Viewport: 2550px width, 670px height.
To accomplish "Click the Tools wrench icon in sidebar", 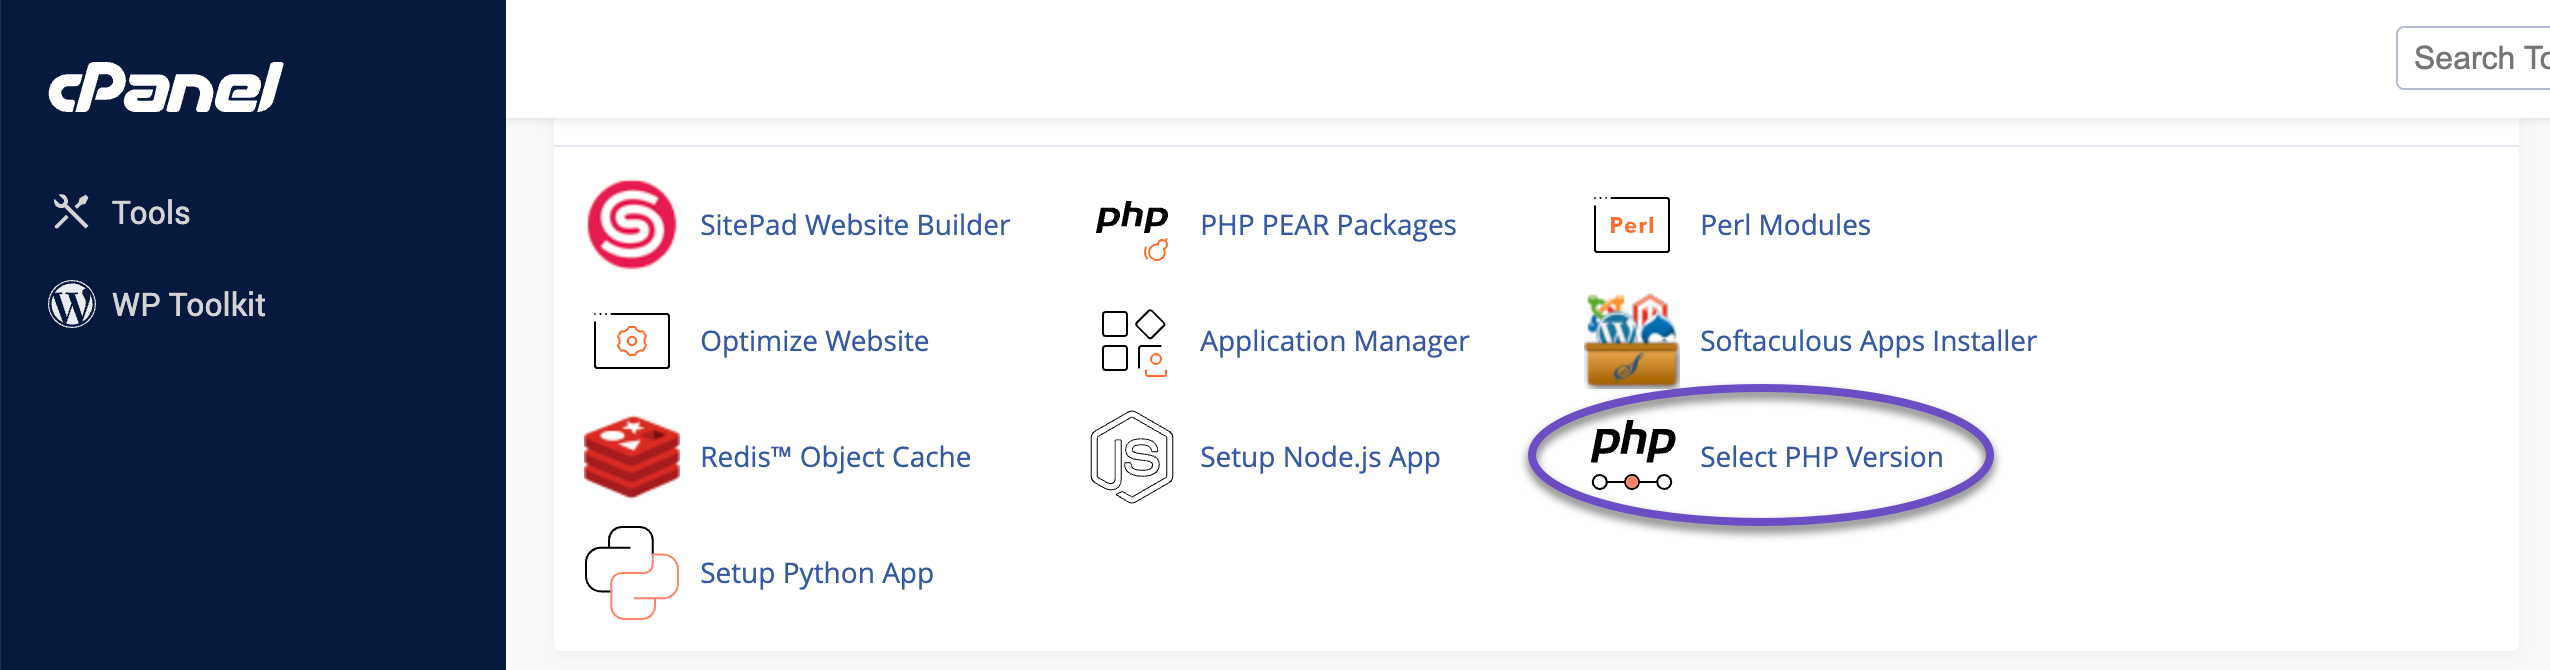I will click(x=71, y=212).
